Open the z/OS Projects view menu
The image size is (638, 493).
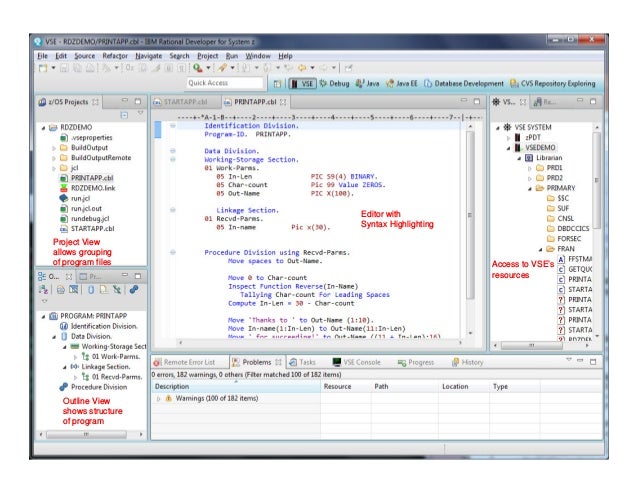coord(140,113)
